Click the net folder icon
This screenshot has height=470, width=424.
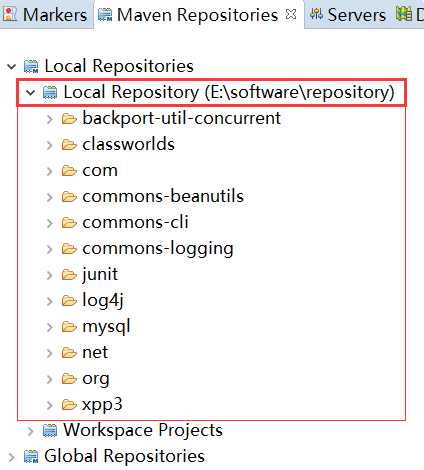[69, 352]
